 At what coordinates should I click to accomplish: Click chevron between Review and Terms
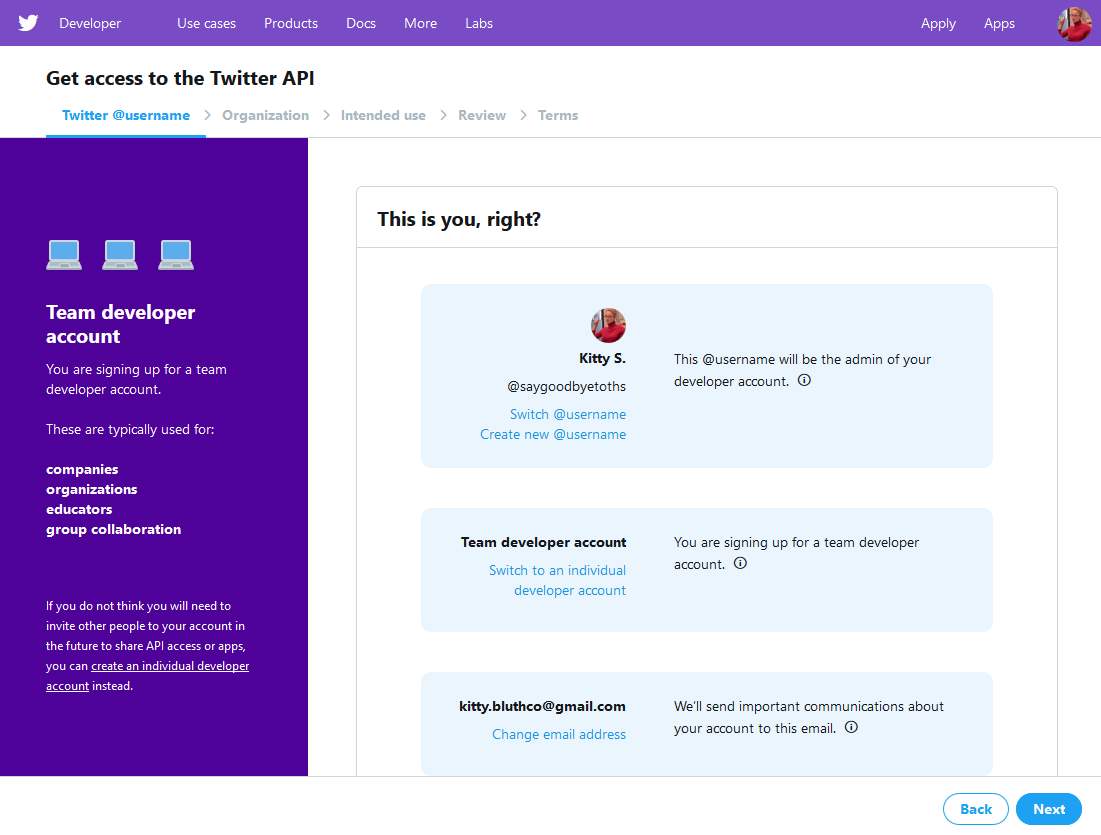(x=523, y=115)
